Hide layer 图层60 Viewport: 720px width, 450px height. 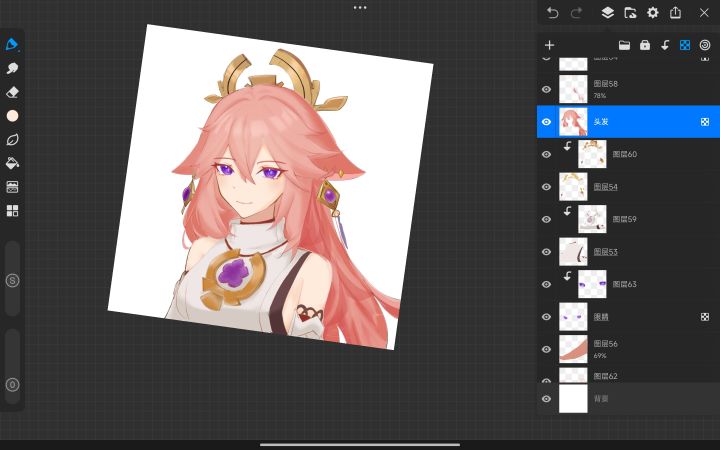click(x=546, y=154)
